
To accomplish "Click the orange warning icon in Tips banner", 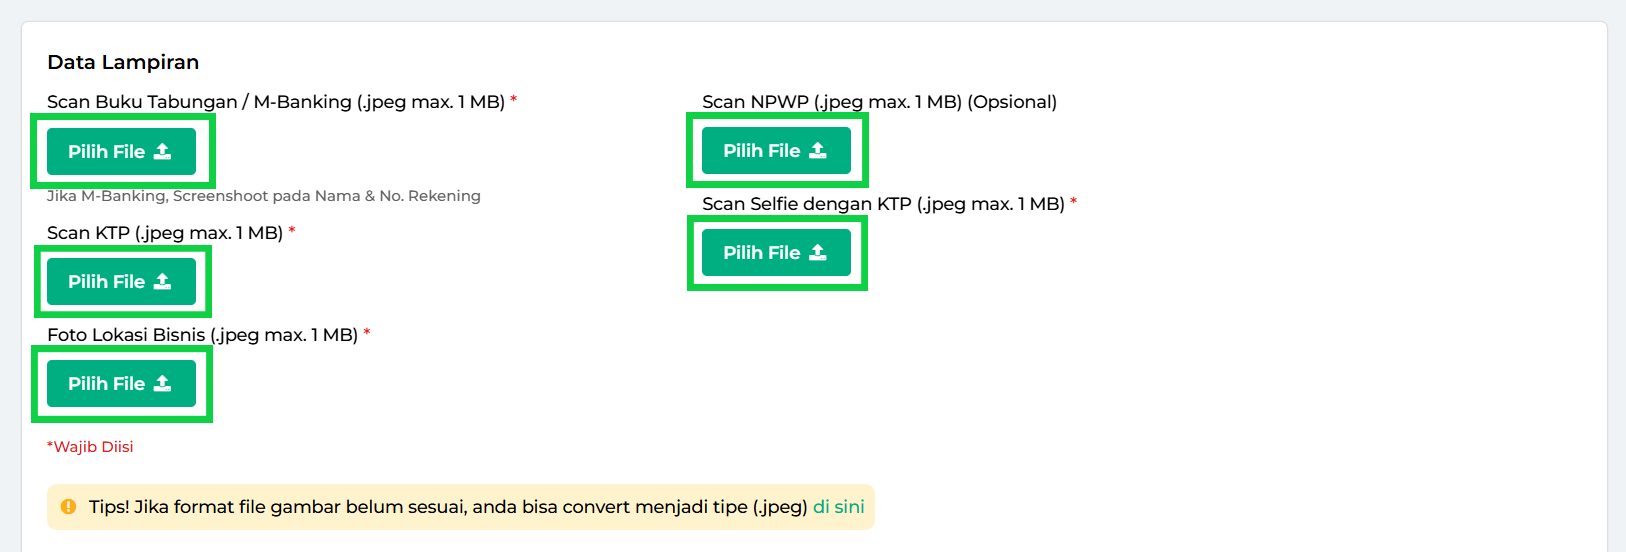I will click(x=68, y=507).
